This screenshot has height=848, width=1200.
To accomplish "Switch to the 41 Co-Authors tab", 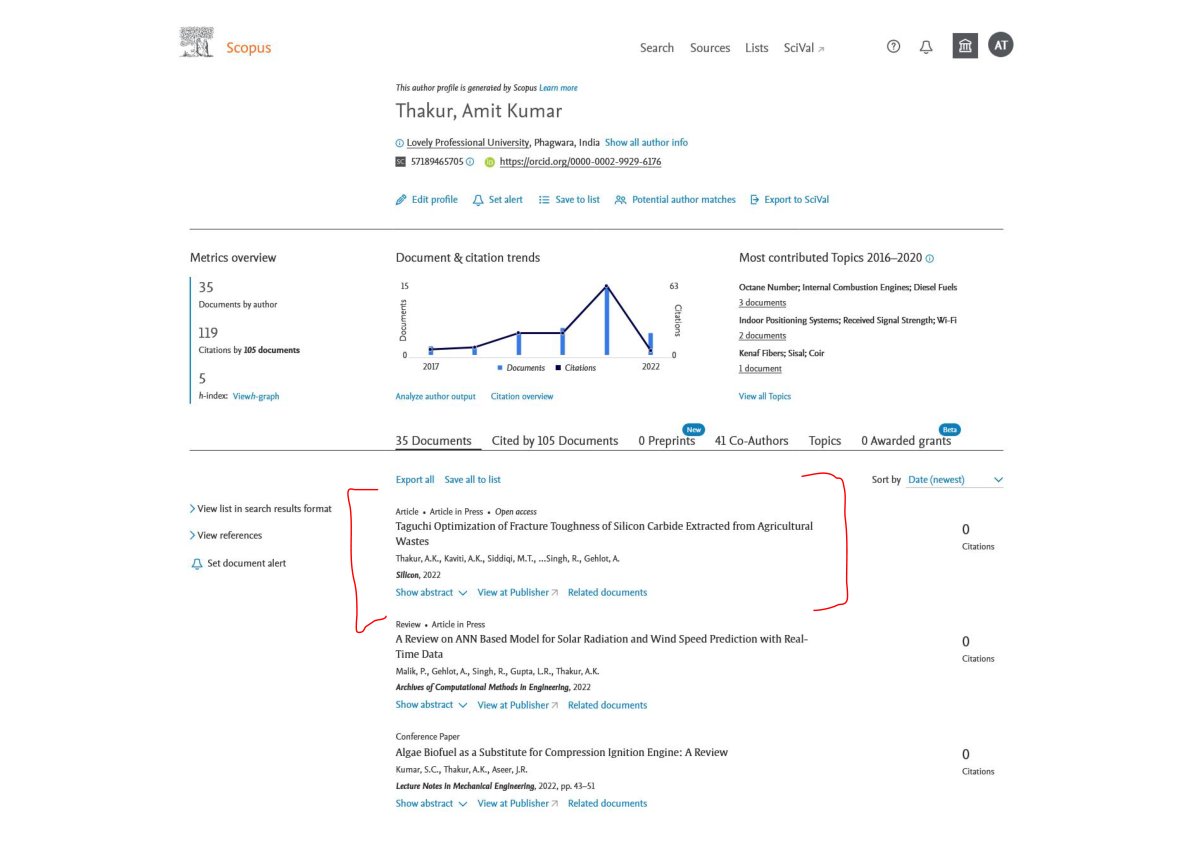I will coord(751,441).
